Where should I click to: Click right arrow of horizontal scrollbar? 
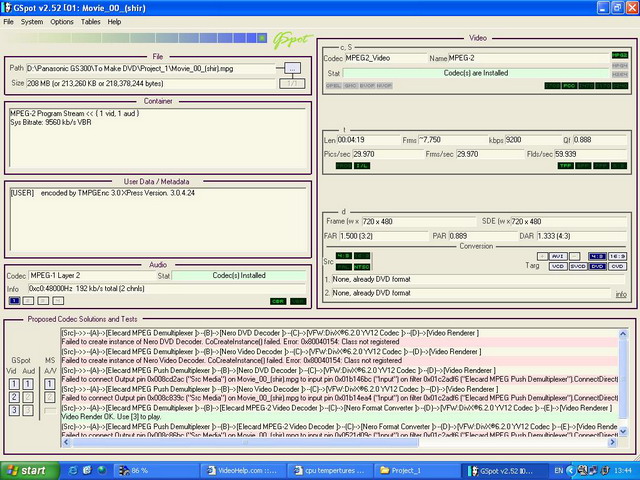click(612, 442)
